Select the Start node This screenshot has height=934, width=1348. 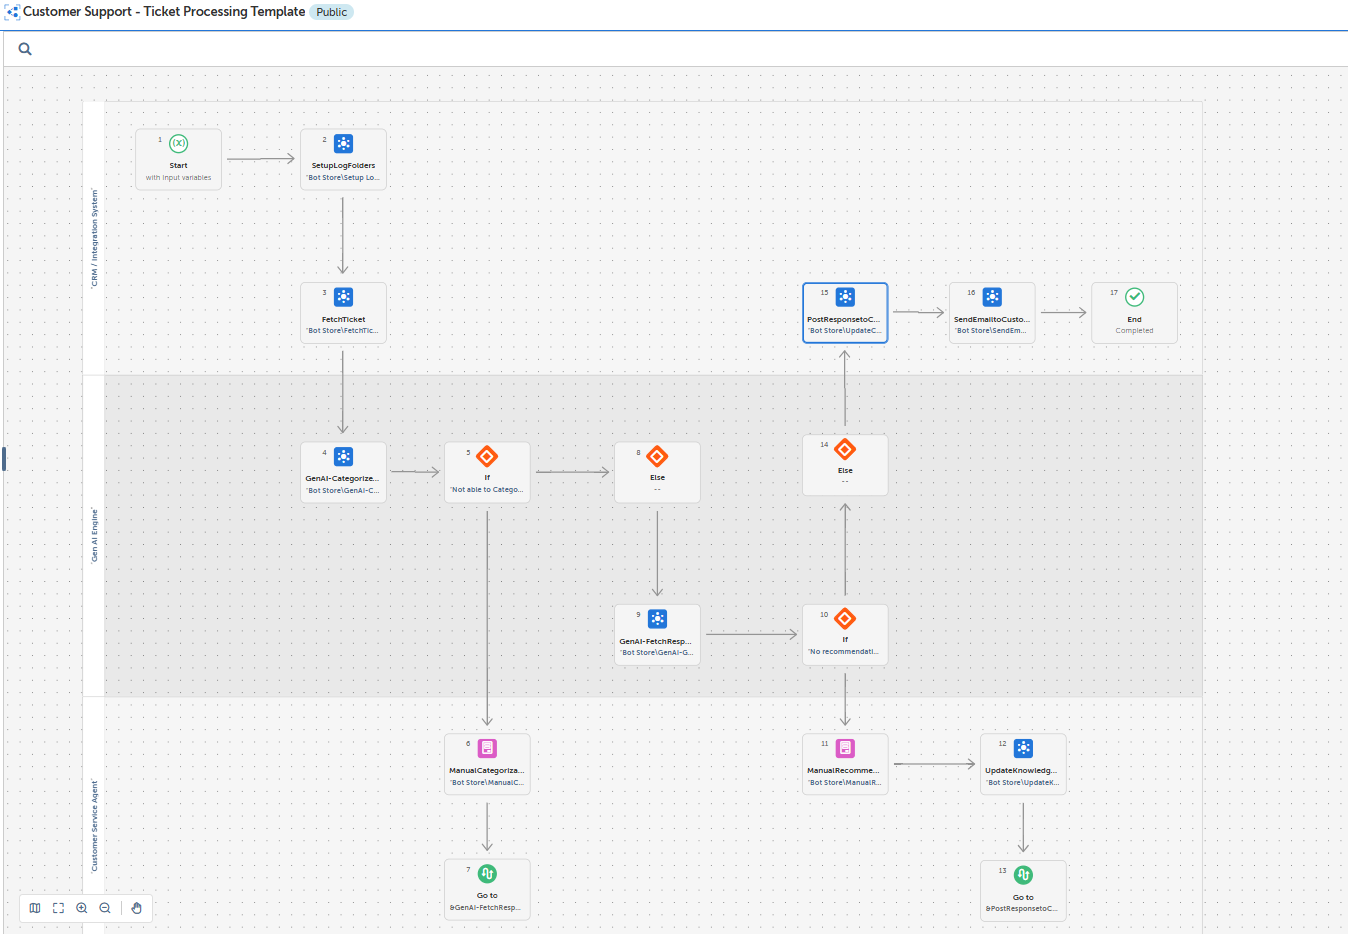[179, 159]
